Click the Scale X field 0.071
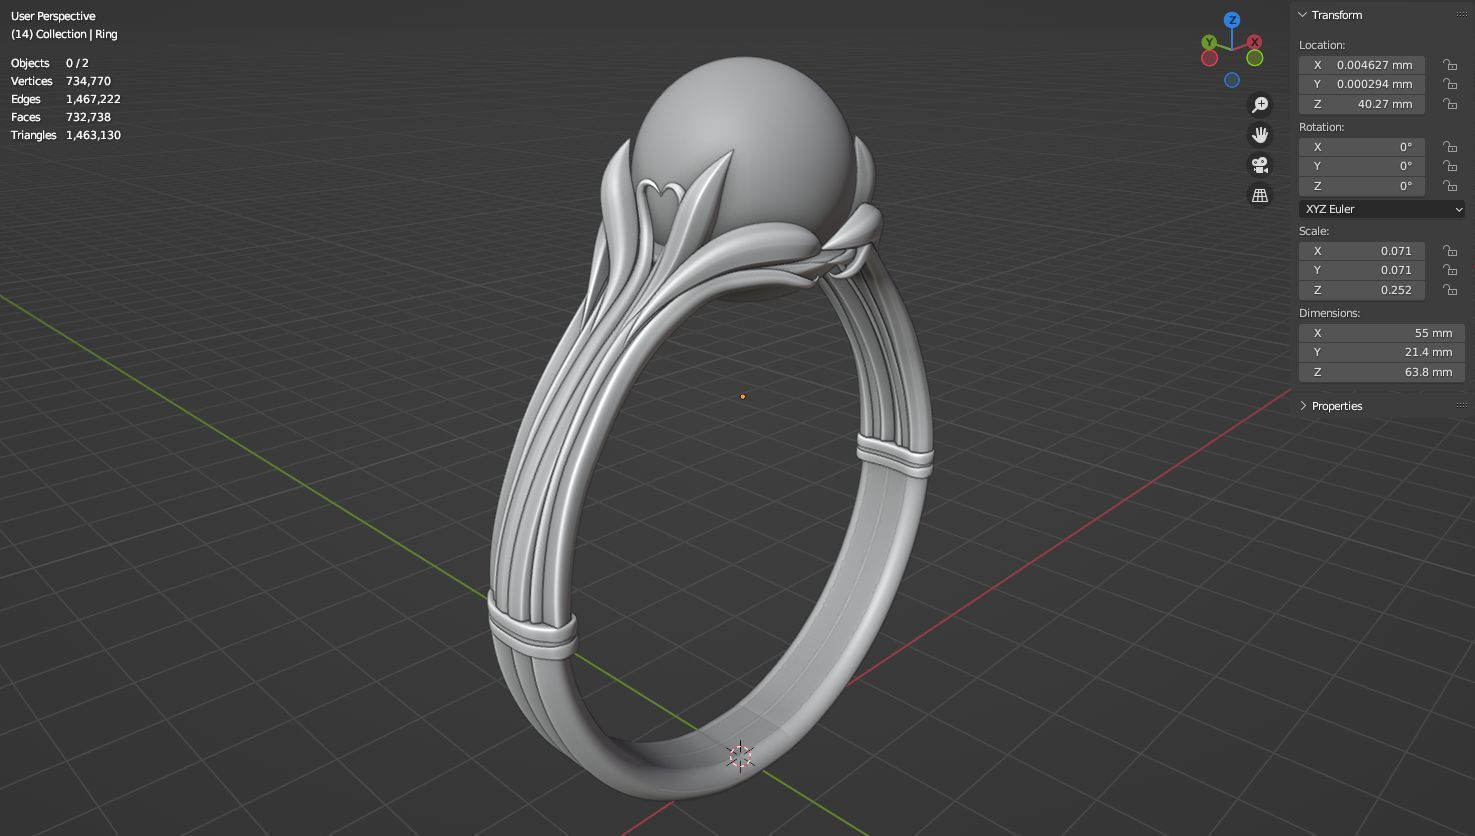Screen dimensions: 1475x836 1362,251
